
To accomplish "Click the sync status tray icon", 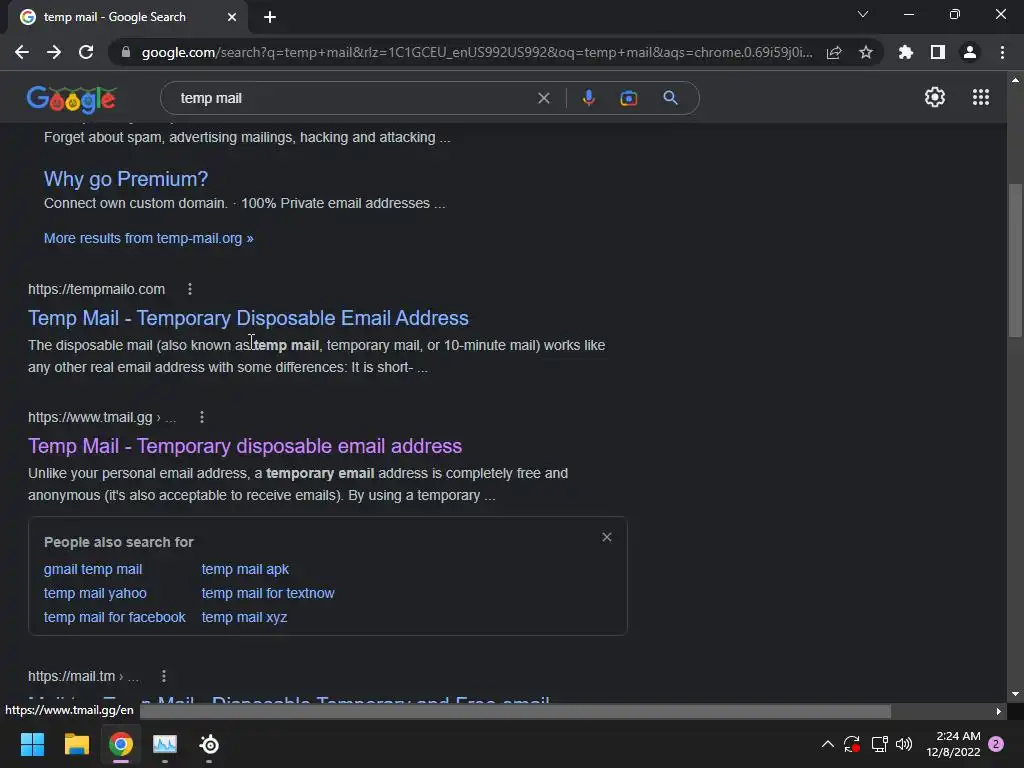I will 852,744.
